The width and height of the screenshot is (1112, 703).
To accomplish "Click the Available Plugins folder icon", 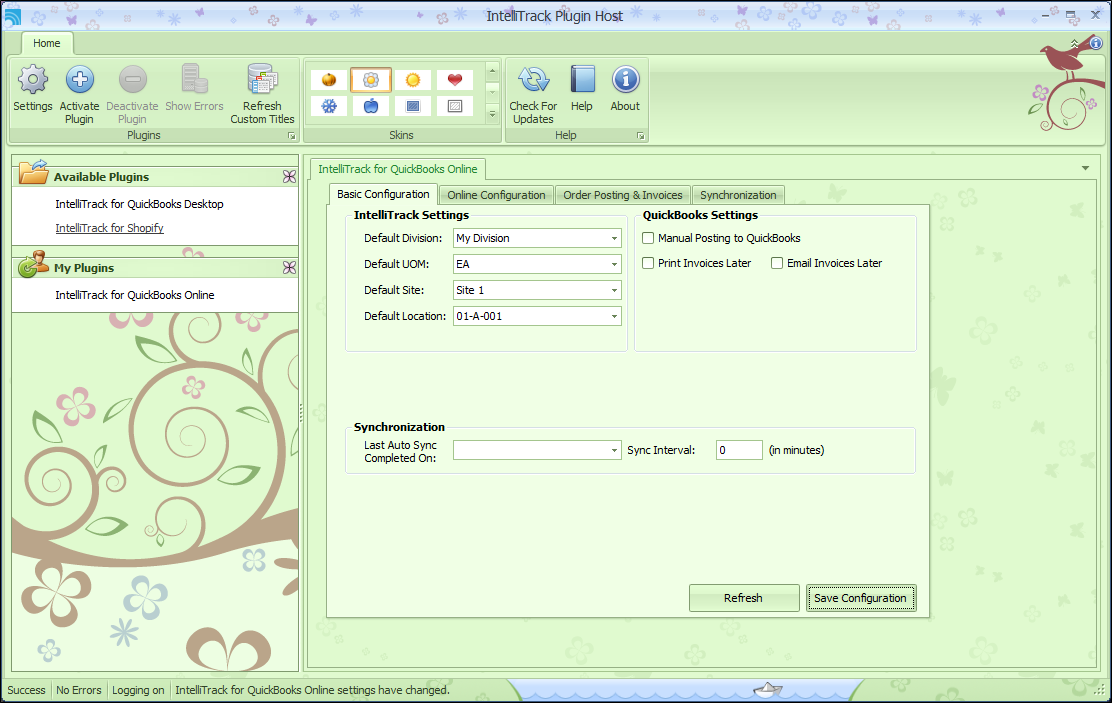I will click(33, 172).
